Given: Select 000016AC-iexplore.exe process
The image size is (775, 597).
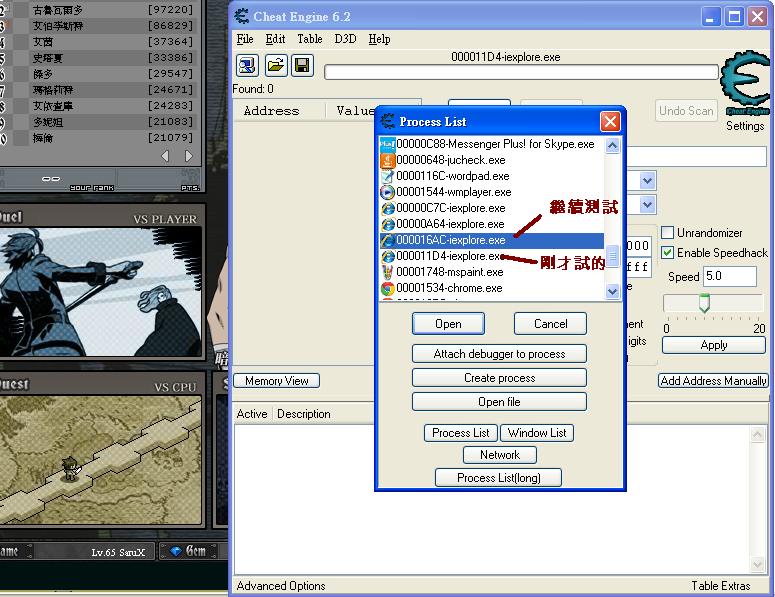Looking at the screenshot, I should (492, 240).
